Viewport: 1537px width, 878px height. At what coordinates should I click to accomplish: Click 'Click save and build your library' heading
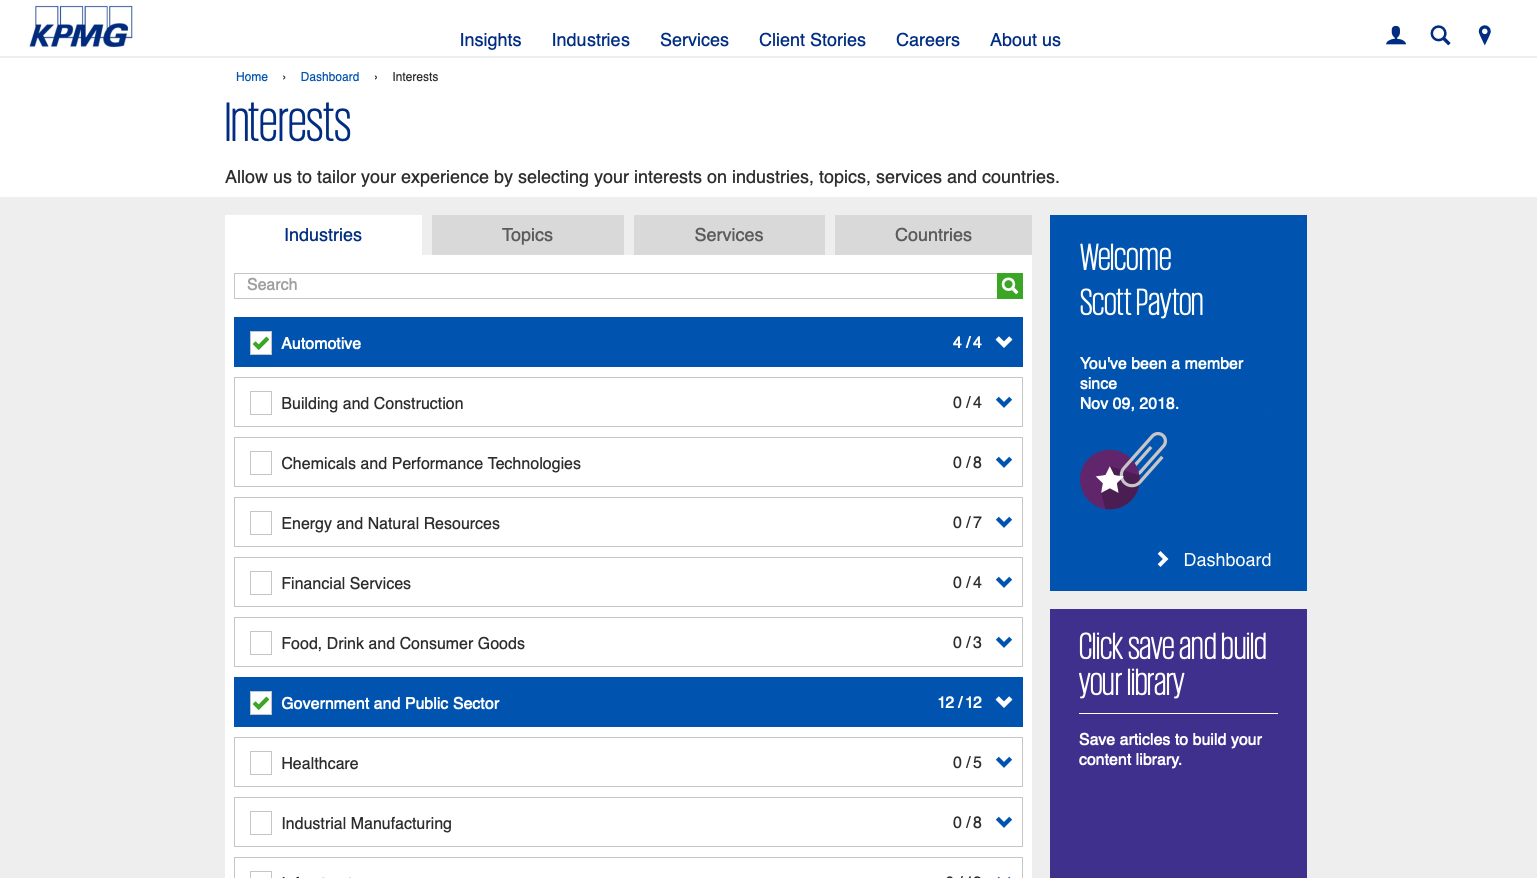pos(1172,664)
